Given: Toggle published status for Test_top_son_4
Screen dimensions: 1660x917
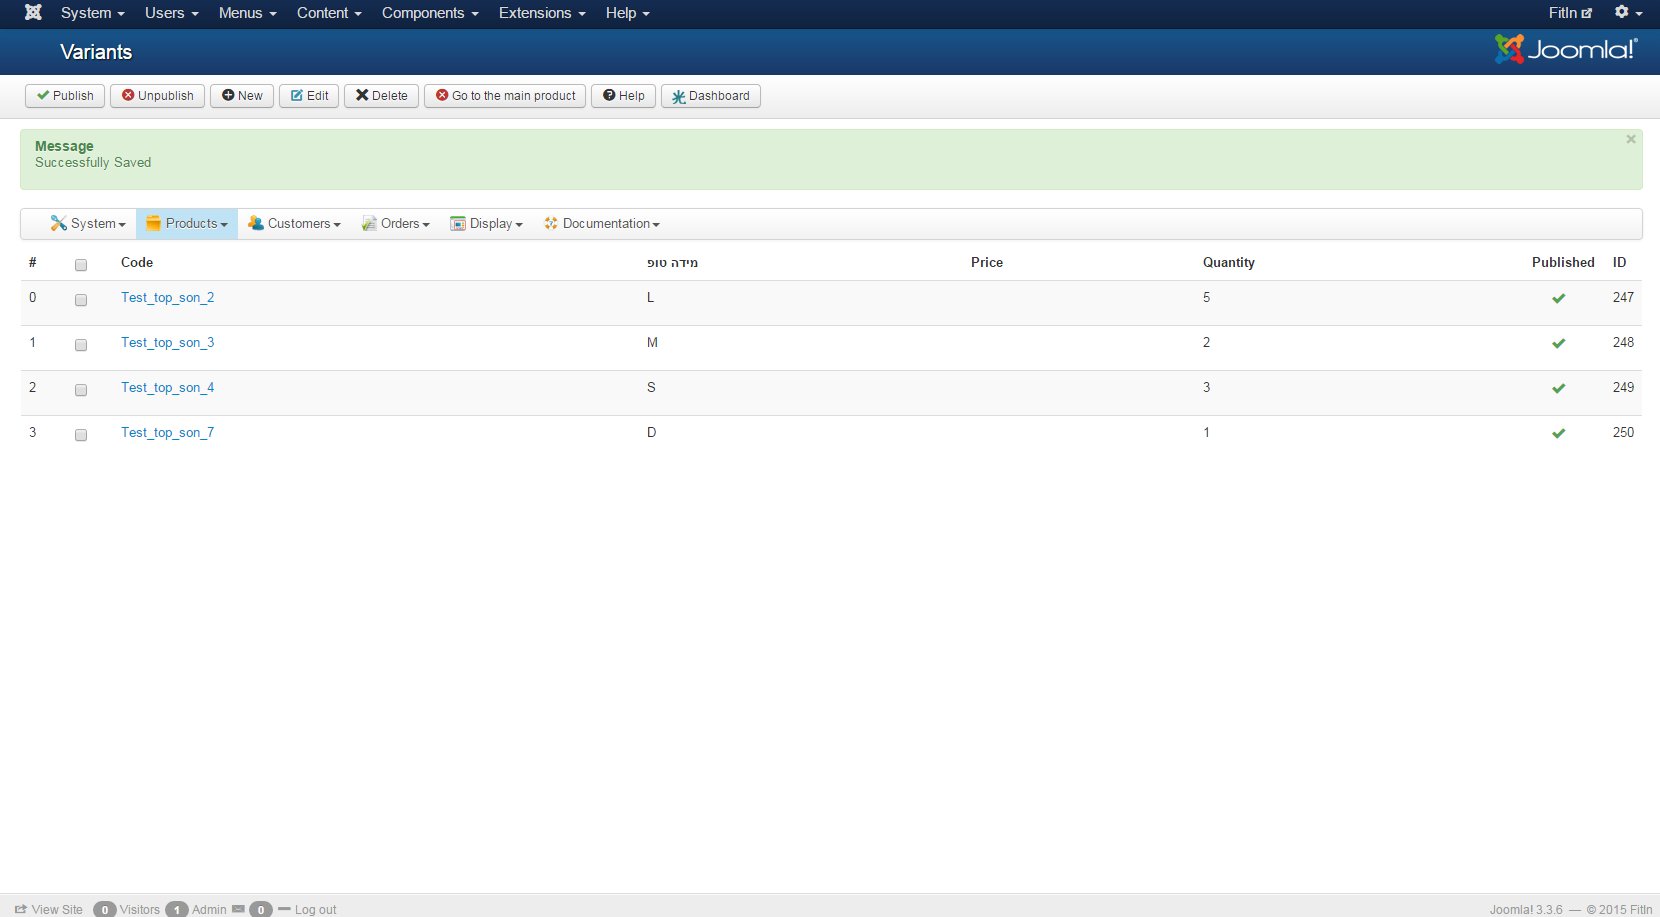Looking at the screenshot, I should 1558,388.
